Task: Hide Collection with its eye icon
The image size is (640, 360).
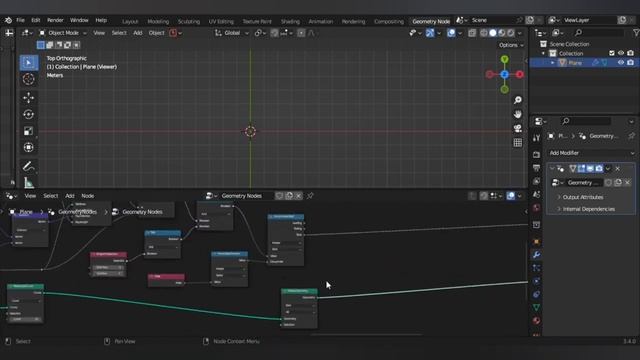Action: pos(621,53)
